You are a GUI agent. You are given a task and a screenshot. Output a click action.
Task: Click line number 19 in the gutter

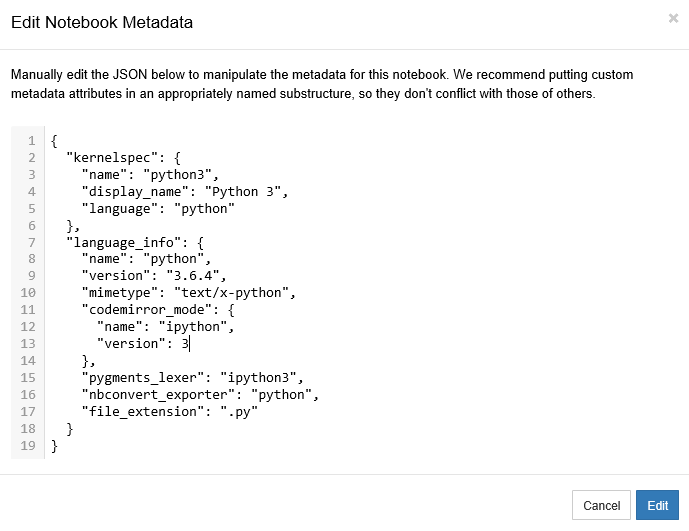pyautogui.click(x=29, y=446)
